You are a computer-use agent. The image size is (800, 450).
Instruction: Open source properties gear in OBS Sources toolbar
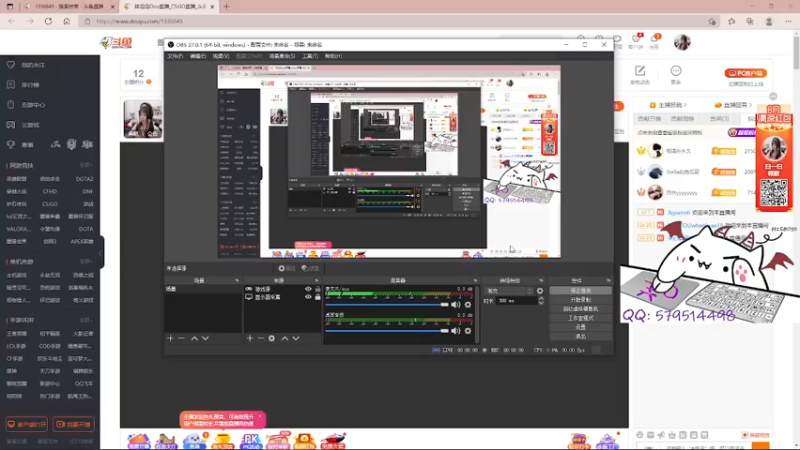(271, 338)
